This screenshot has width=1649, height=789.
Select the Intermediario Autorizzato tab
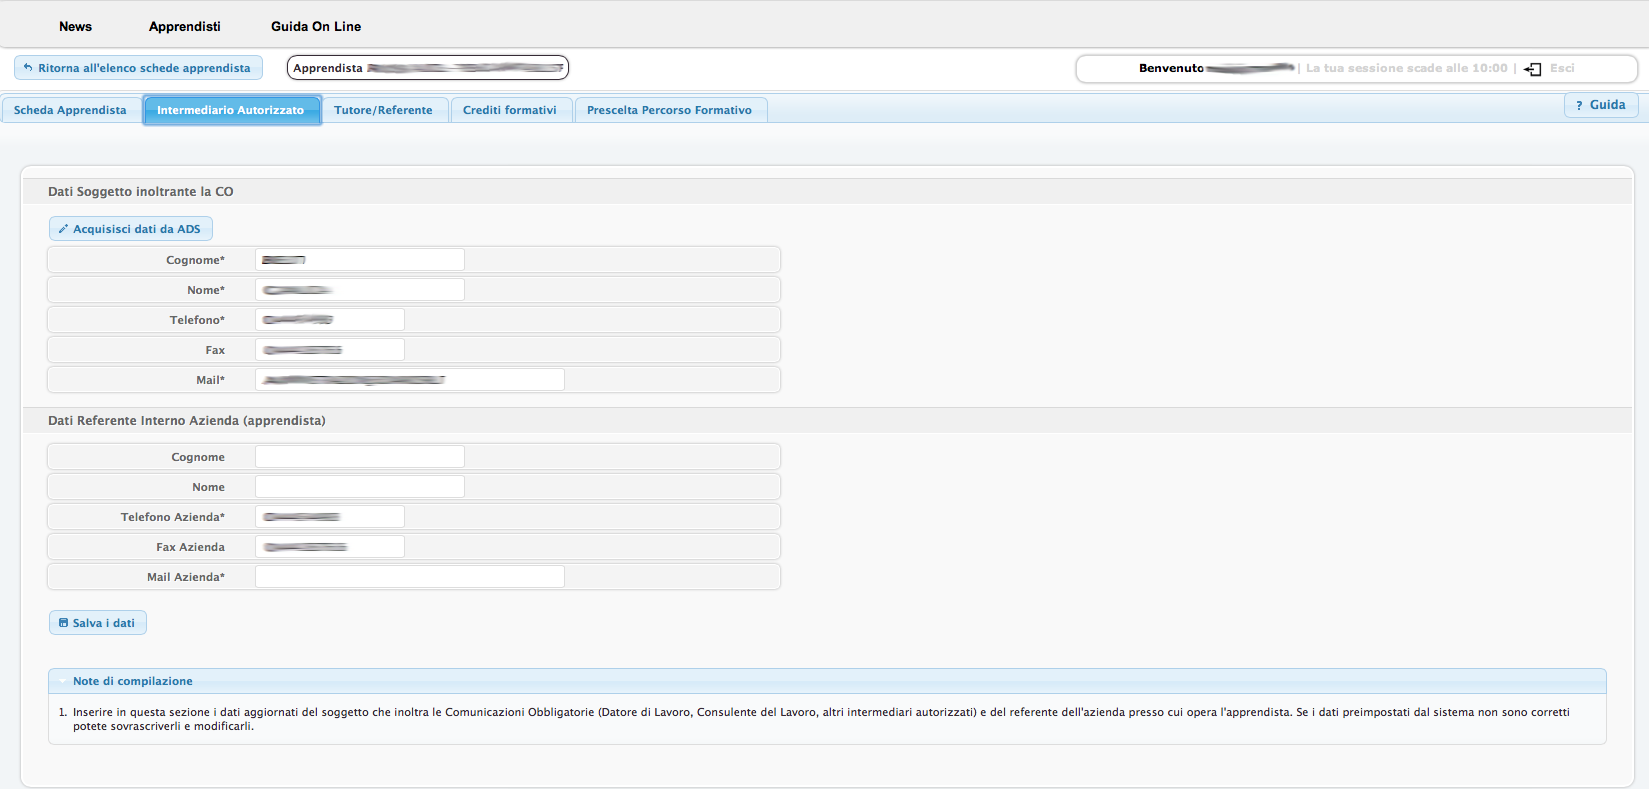(x=230, y=110)
